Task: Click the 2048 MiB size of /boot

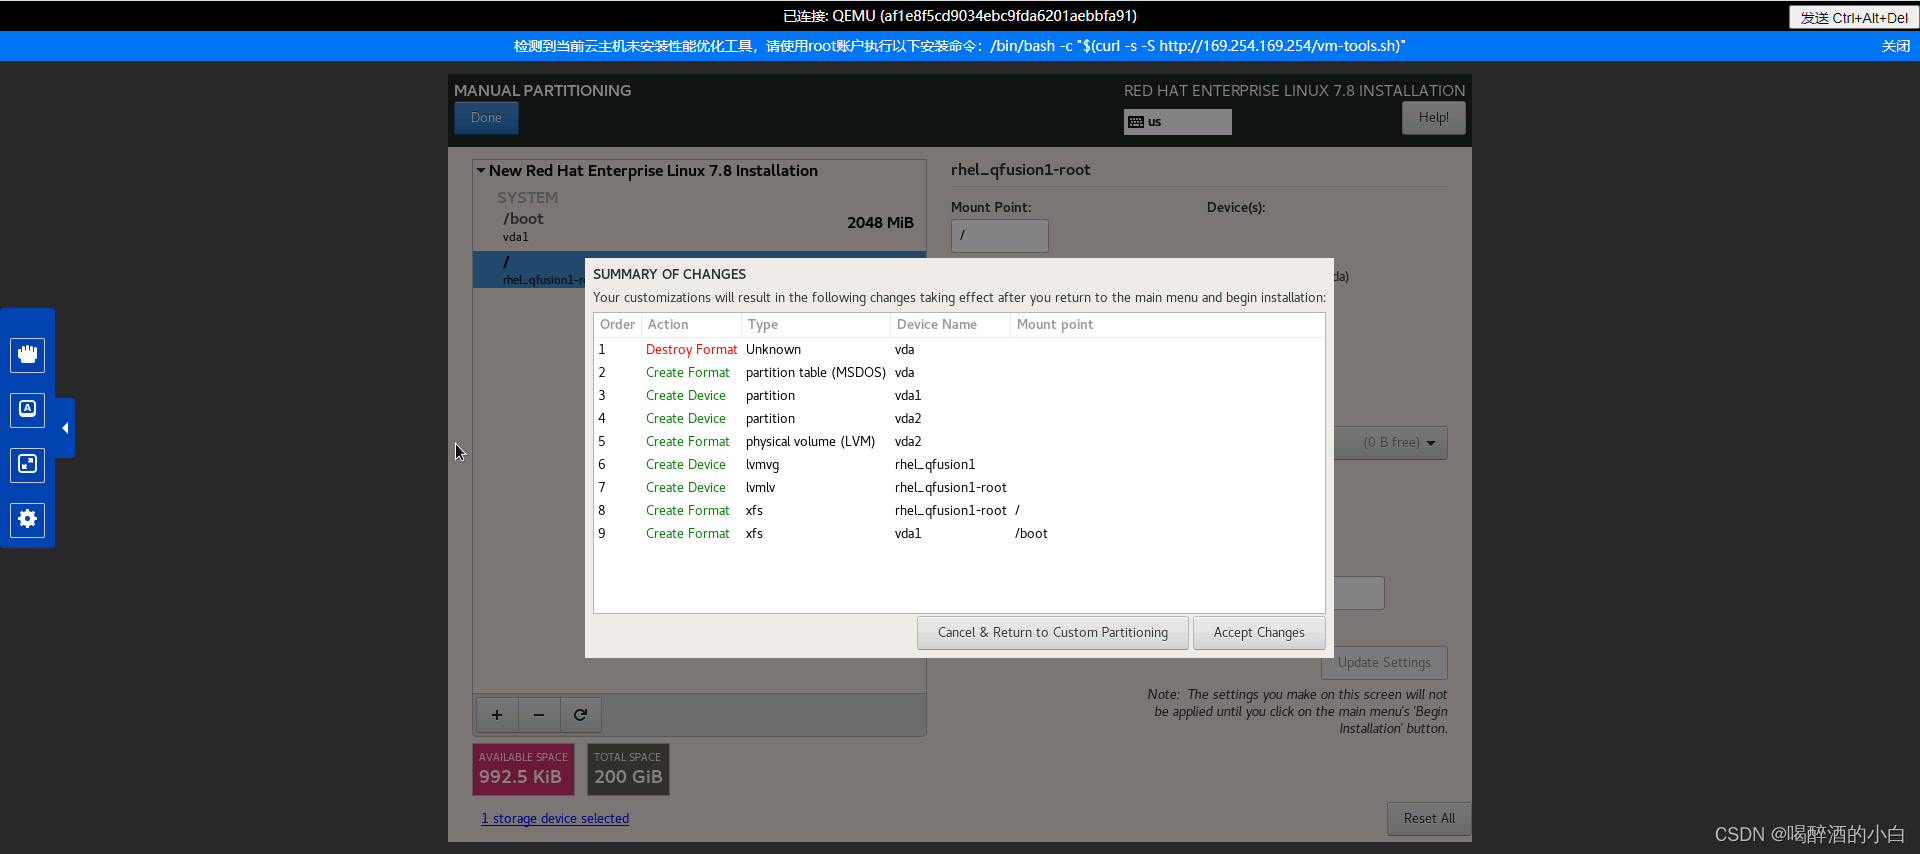Action: pyautogui.click(x=880, y=223)
